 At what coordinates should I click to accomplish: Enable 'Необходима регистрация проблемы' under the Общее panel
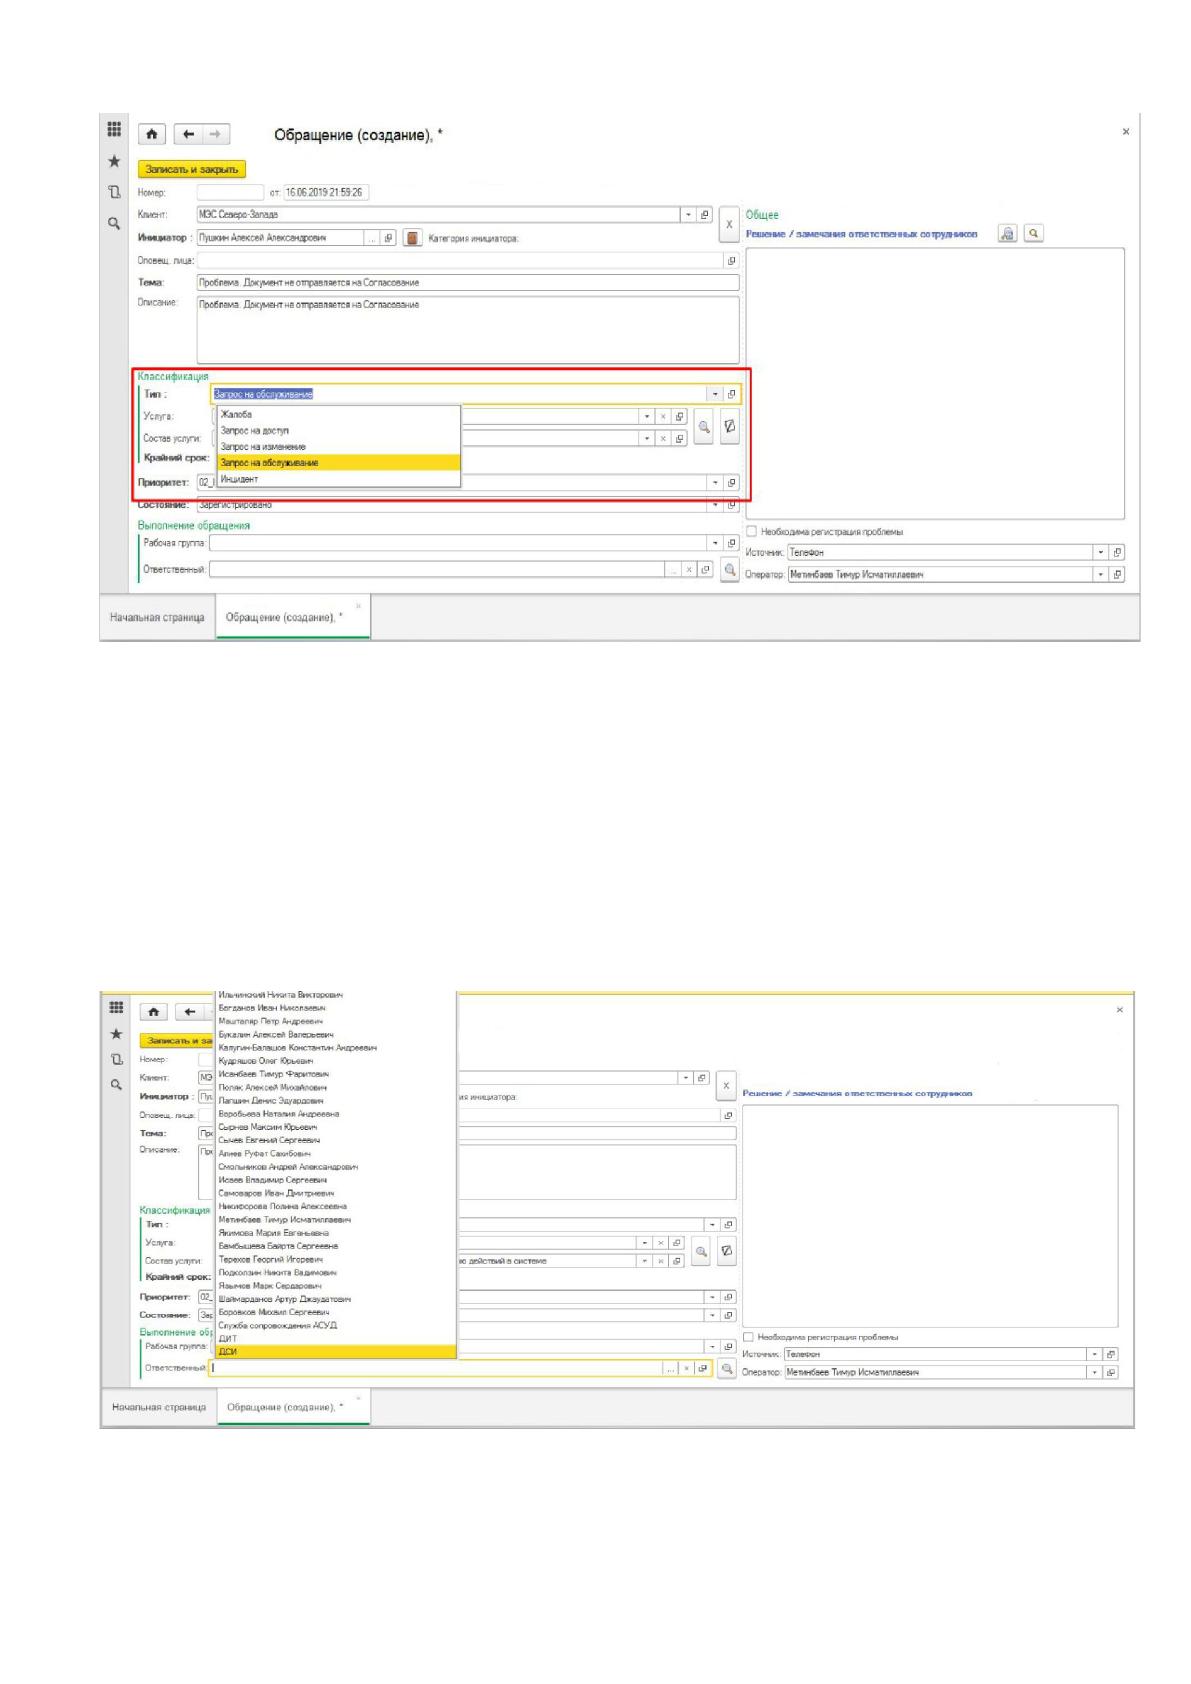click(x=752, y=532)
